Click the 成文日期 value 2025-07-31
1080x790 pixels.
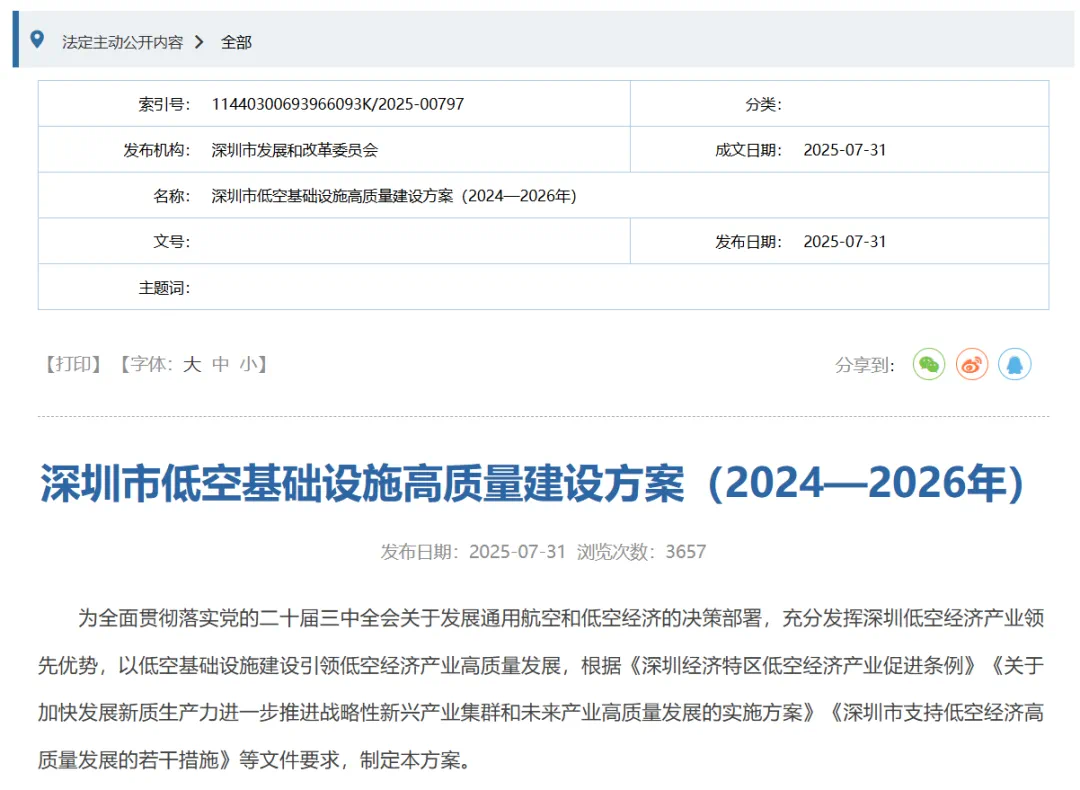pos(844,150)
